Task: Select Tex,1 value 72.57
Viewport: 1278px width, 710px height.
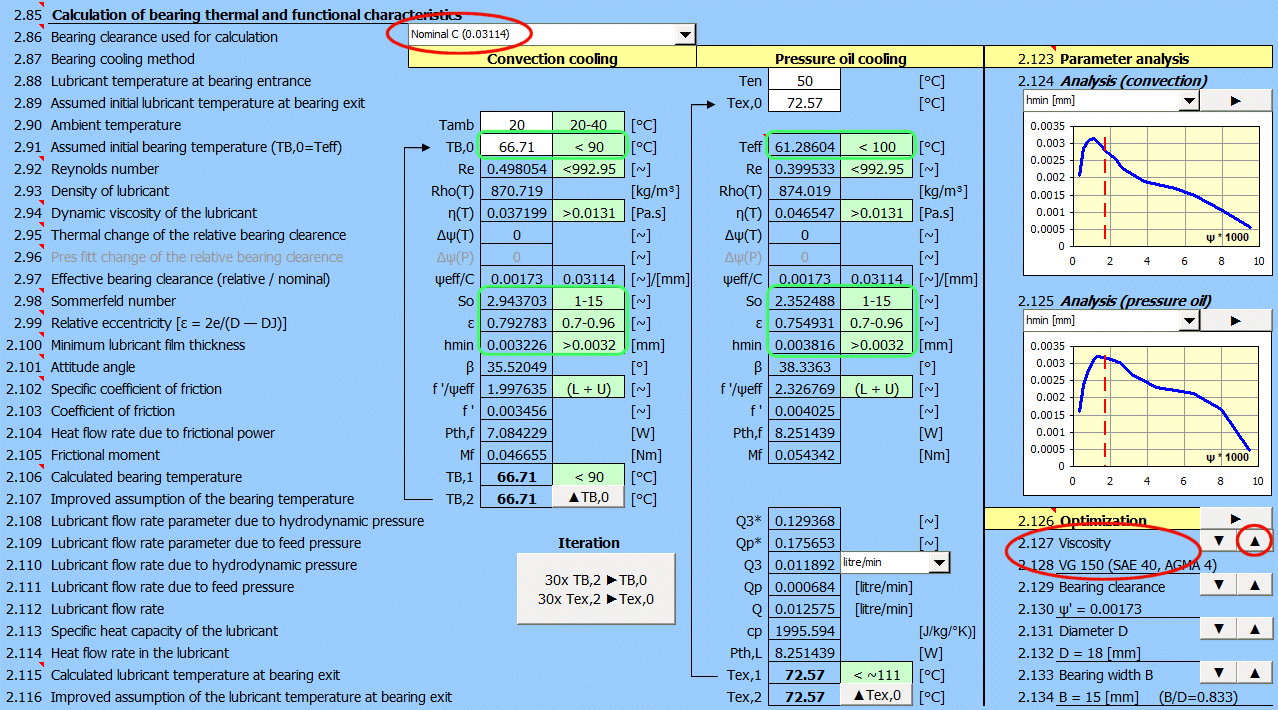Action: [x=804, y=674]
